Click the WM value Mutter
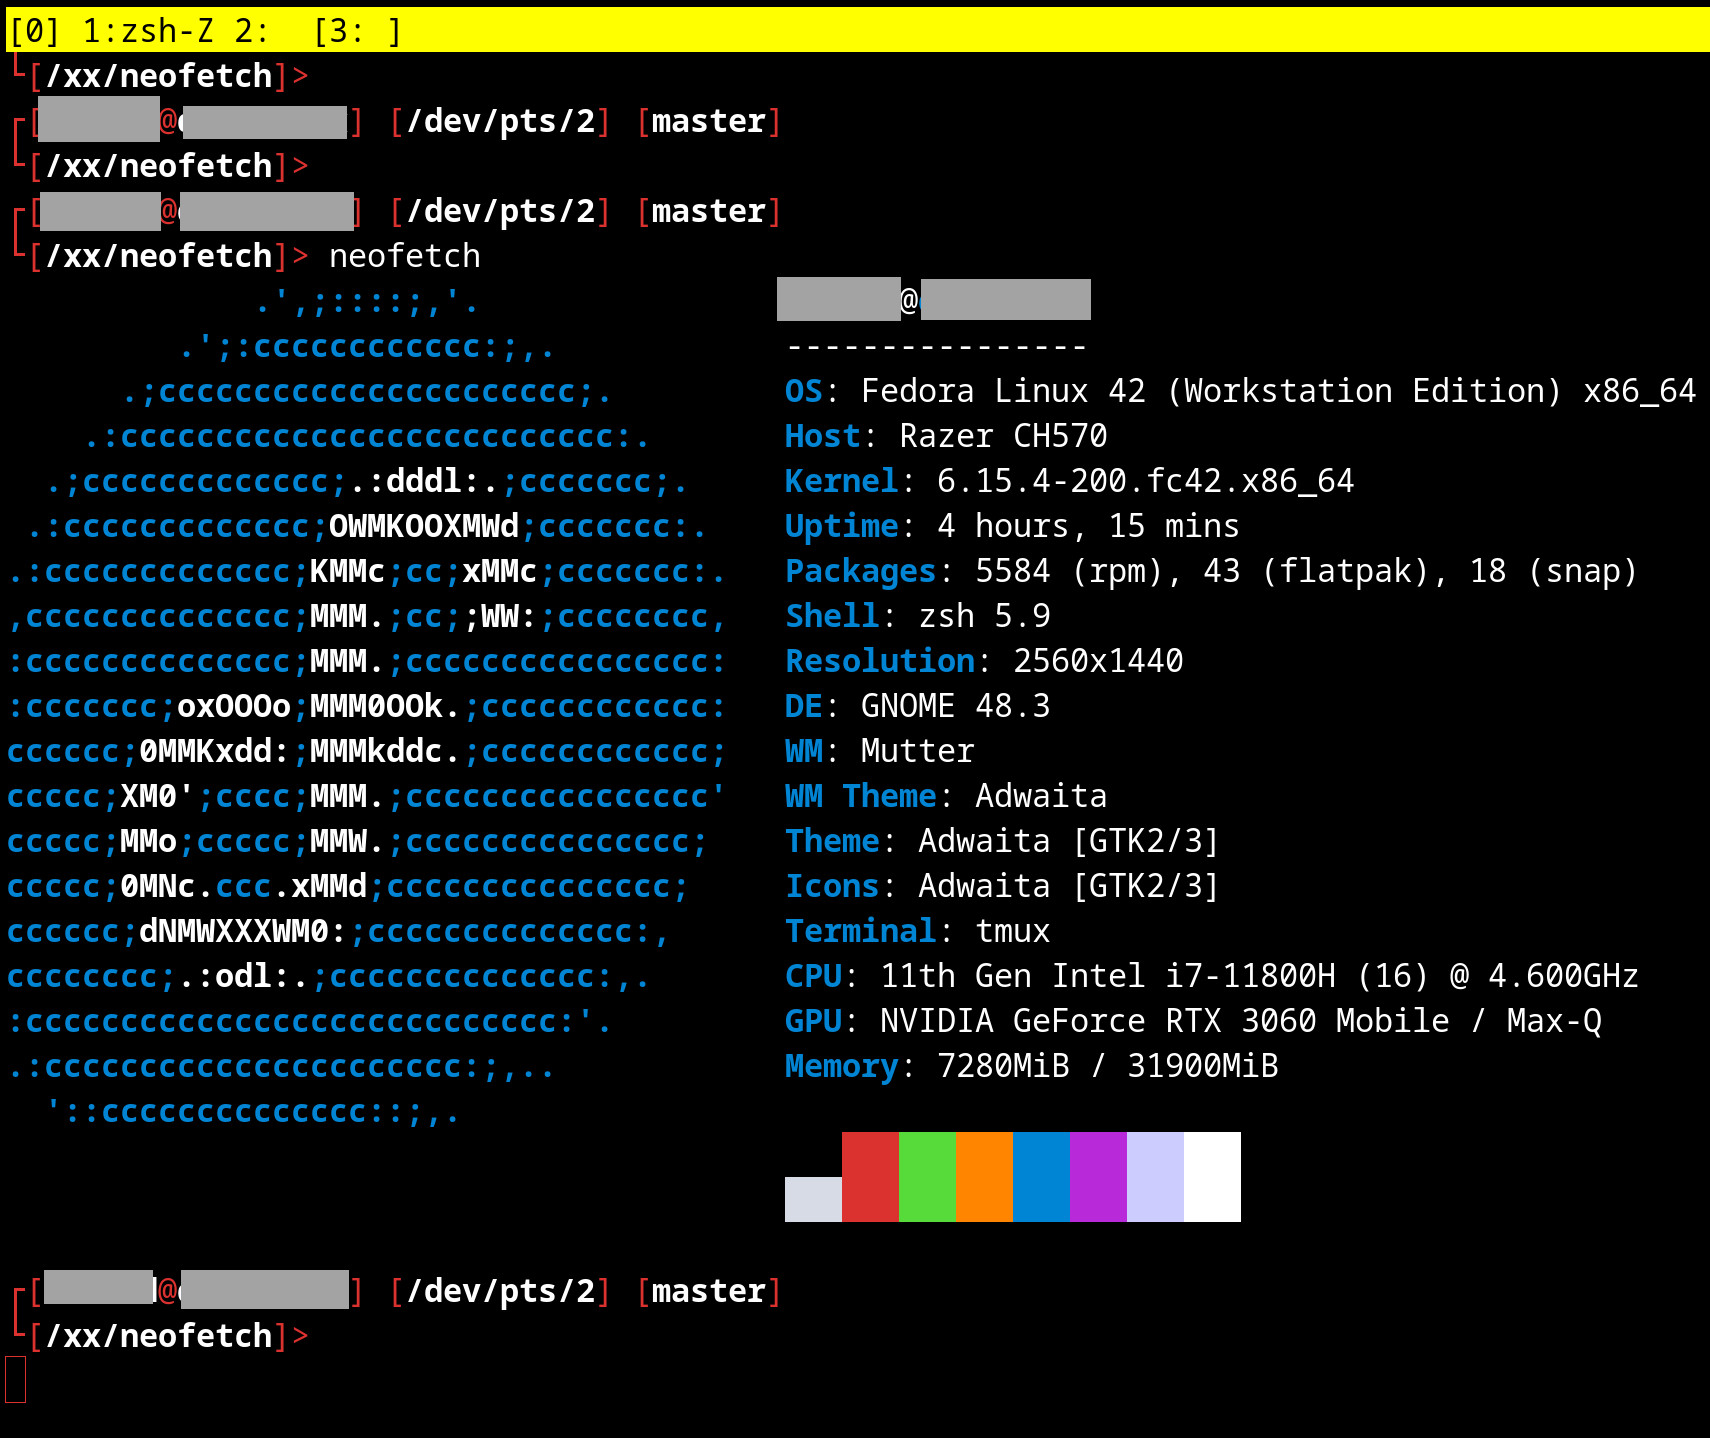Viewport: 1710px width, 1438px height. [917, 751]
